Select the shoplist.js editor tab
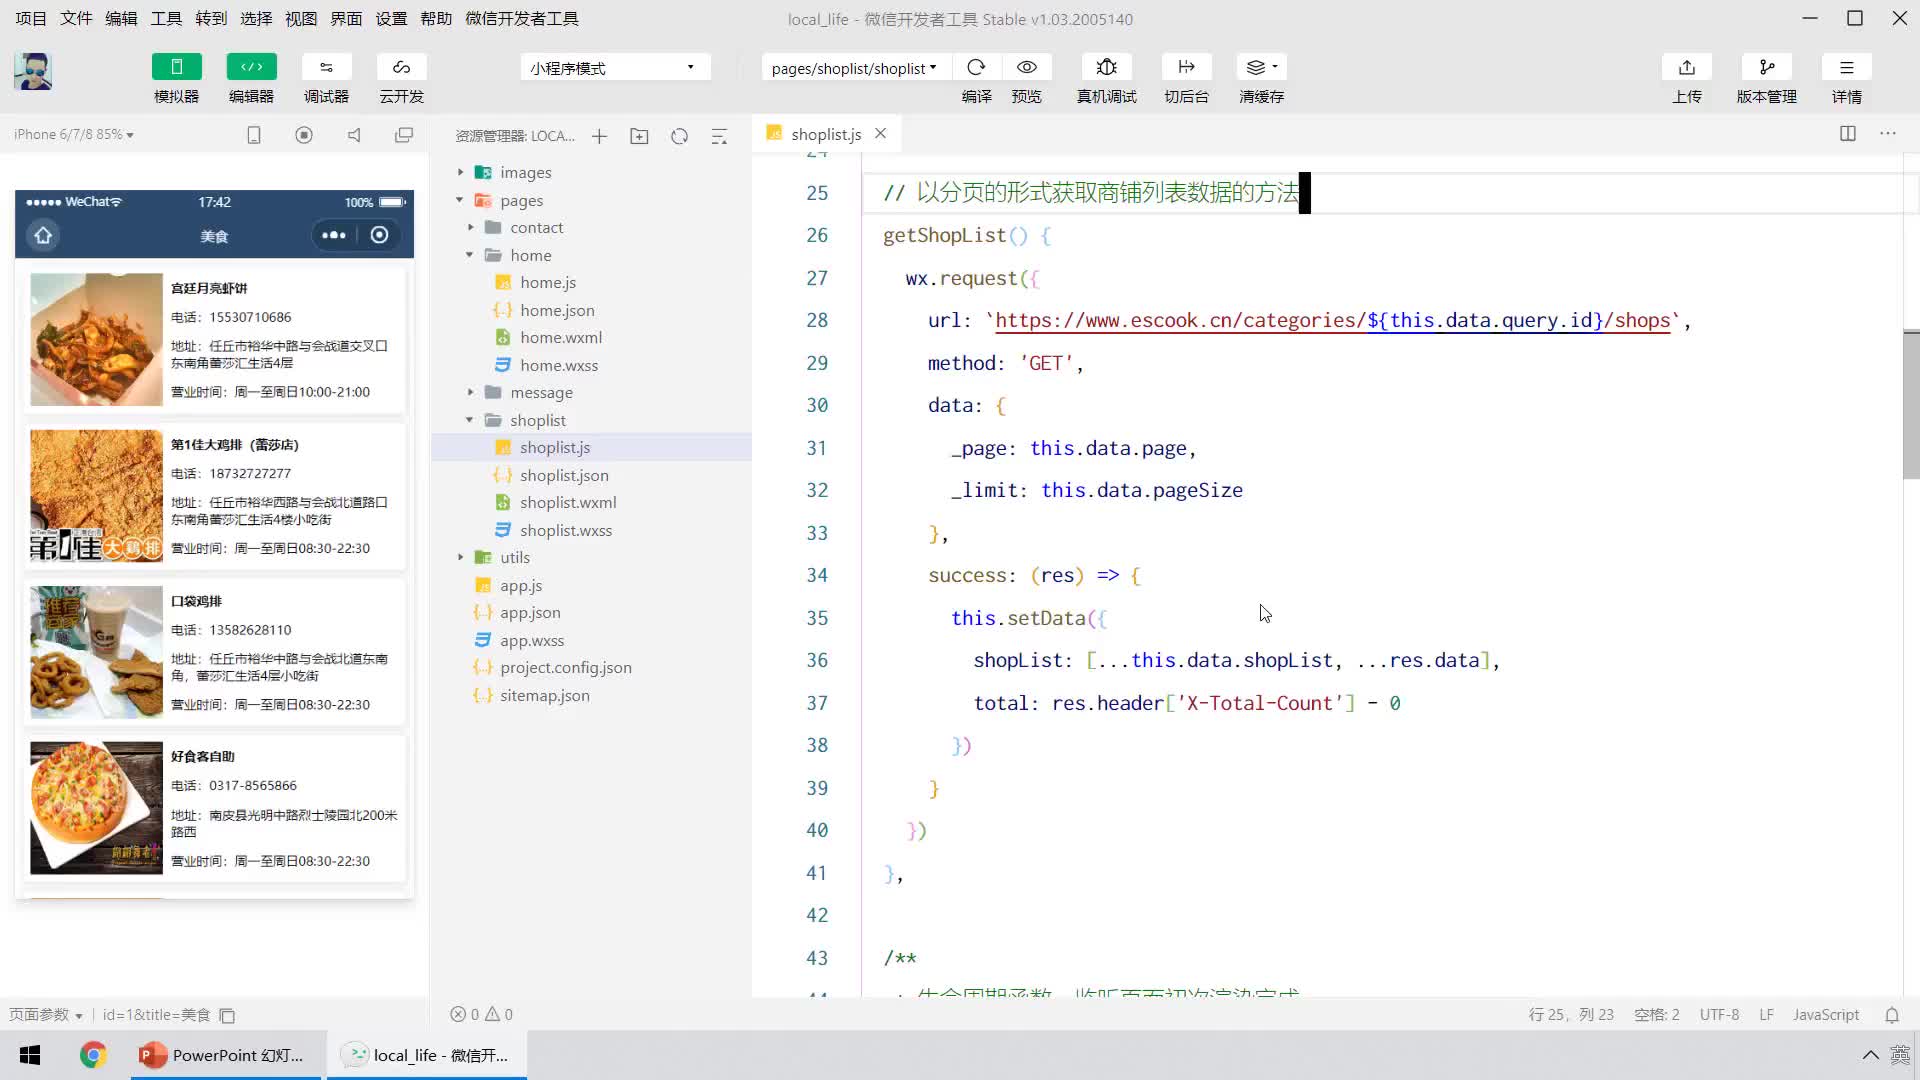Screen dimensions: 1920x1080 (826, 133)
